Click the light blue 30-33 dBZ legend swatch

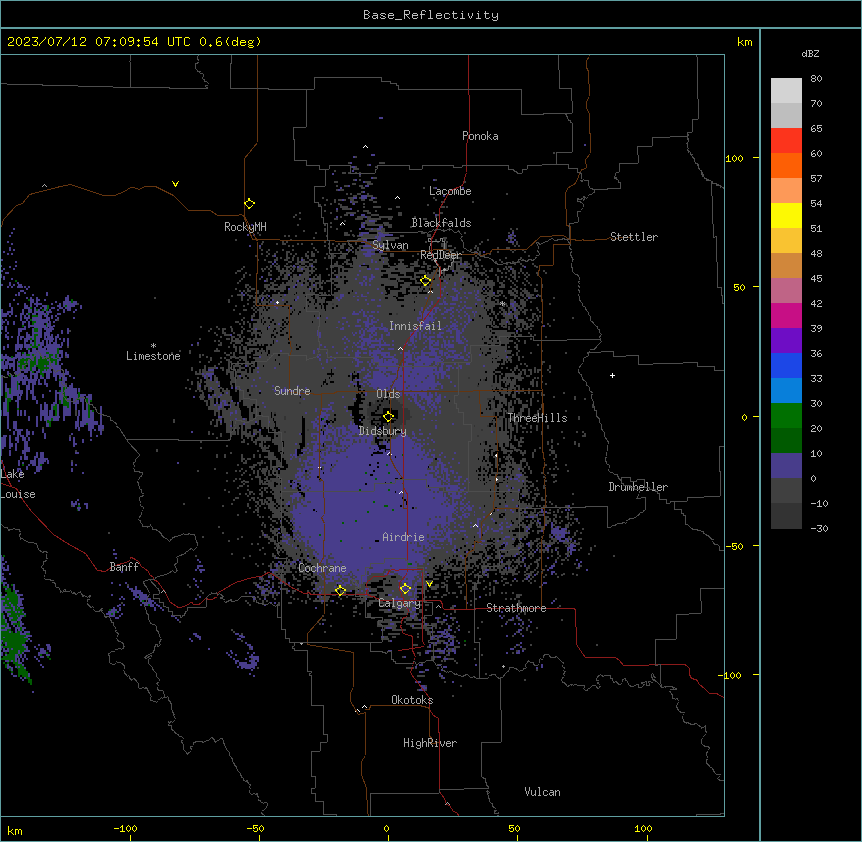pyautogui.click(x=786, y=391)
